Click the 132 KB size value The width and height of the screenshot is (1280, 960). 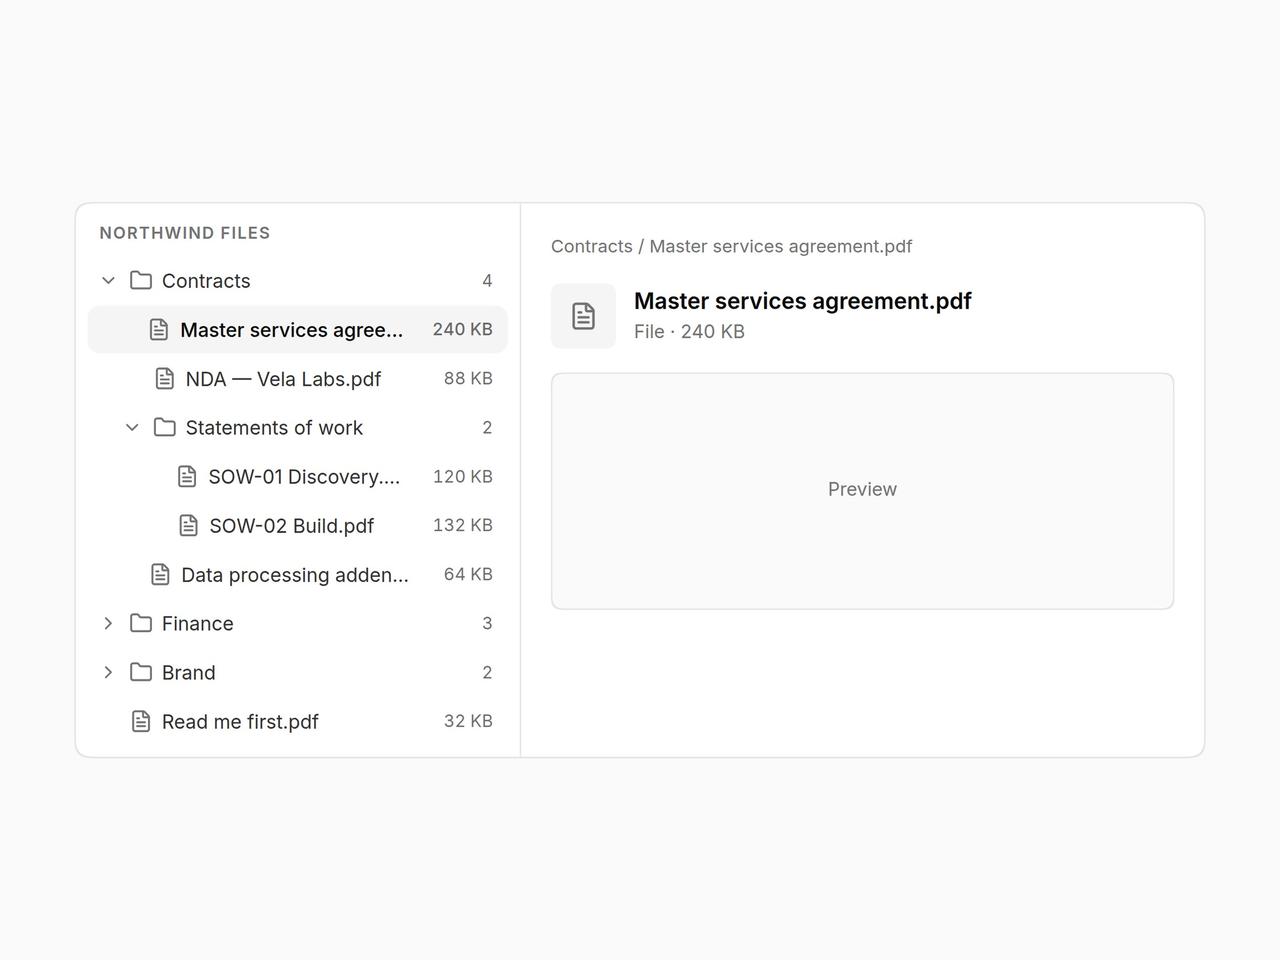[463, 525]
